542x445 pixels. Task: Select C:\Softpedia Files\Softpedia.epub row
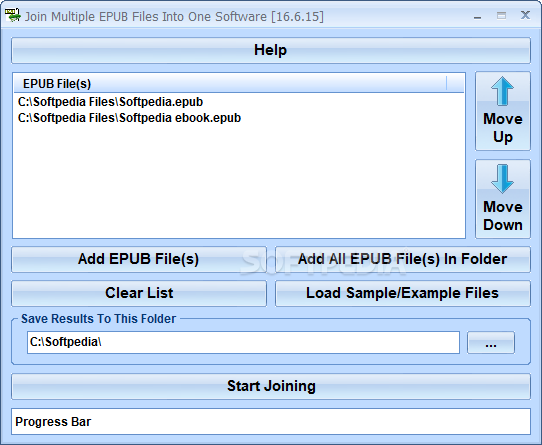(x=239, y=102)
